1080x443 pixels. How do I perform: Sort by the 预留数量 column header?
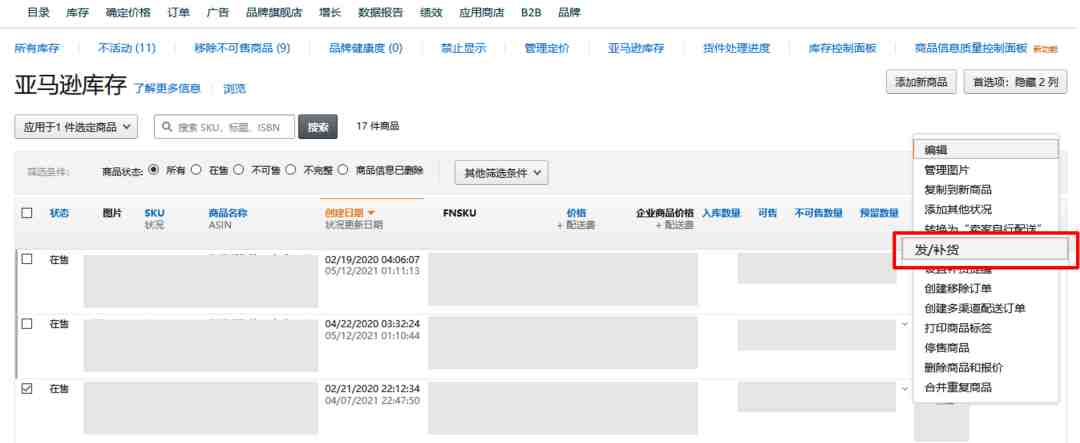pos(879,213)
